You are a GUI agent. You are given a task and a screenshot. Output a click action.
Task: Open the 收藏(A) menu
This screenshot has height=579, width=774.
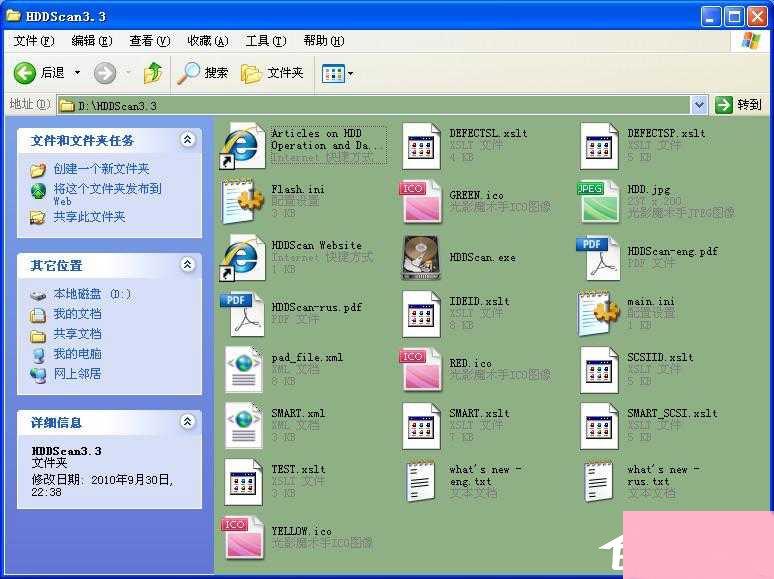[x=208, y=41]
